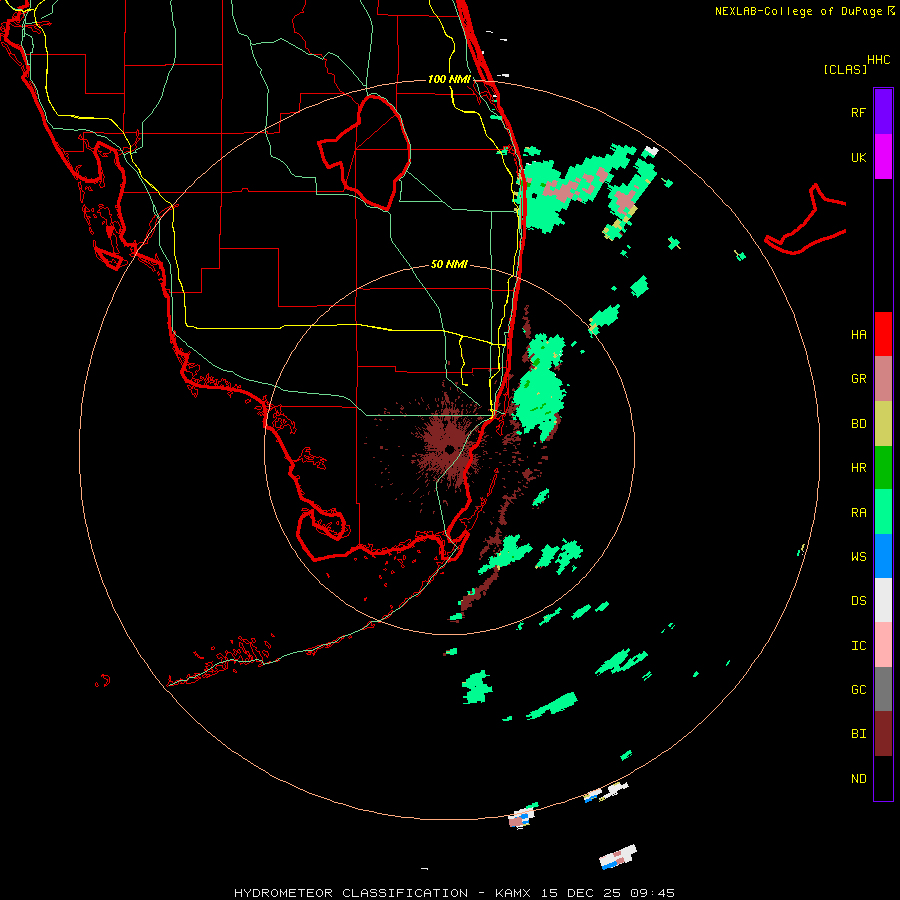Select the light pink IC legend swatch
This screenshot has width=900, height=900.
coord(883,645)
